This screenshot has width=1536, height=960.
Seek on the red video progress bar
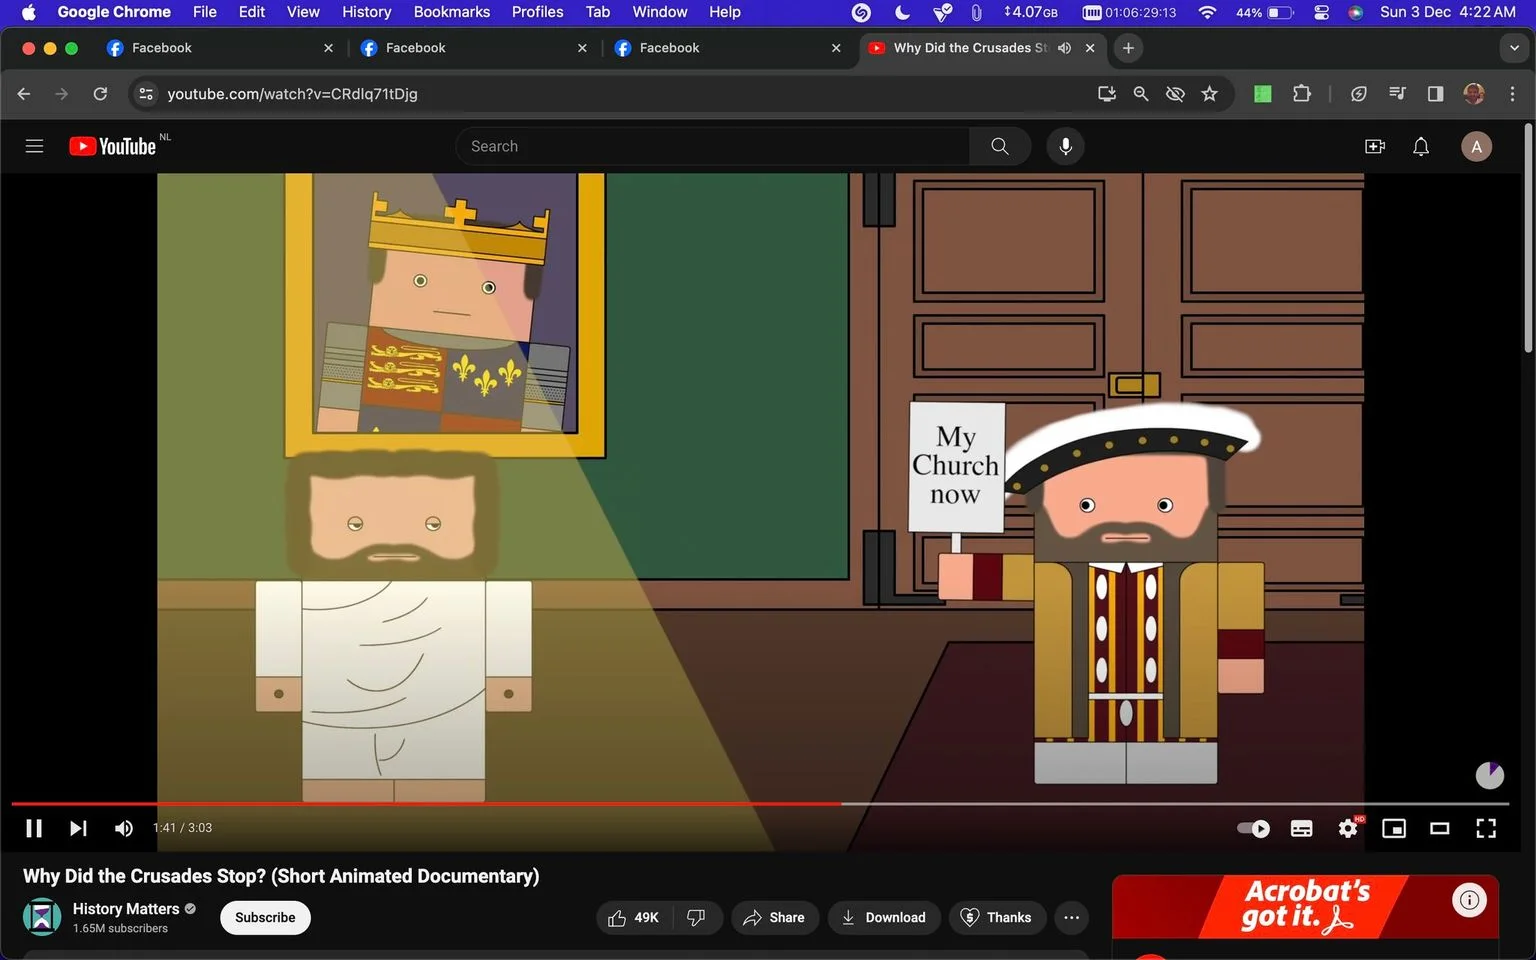click(426, 803)
